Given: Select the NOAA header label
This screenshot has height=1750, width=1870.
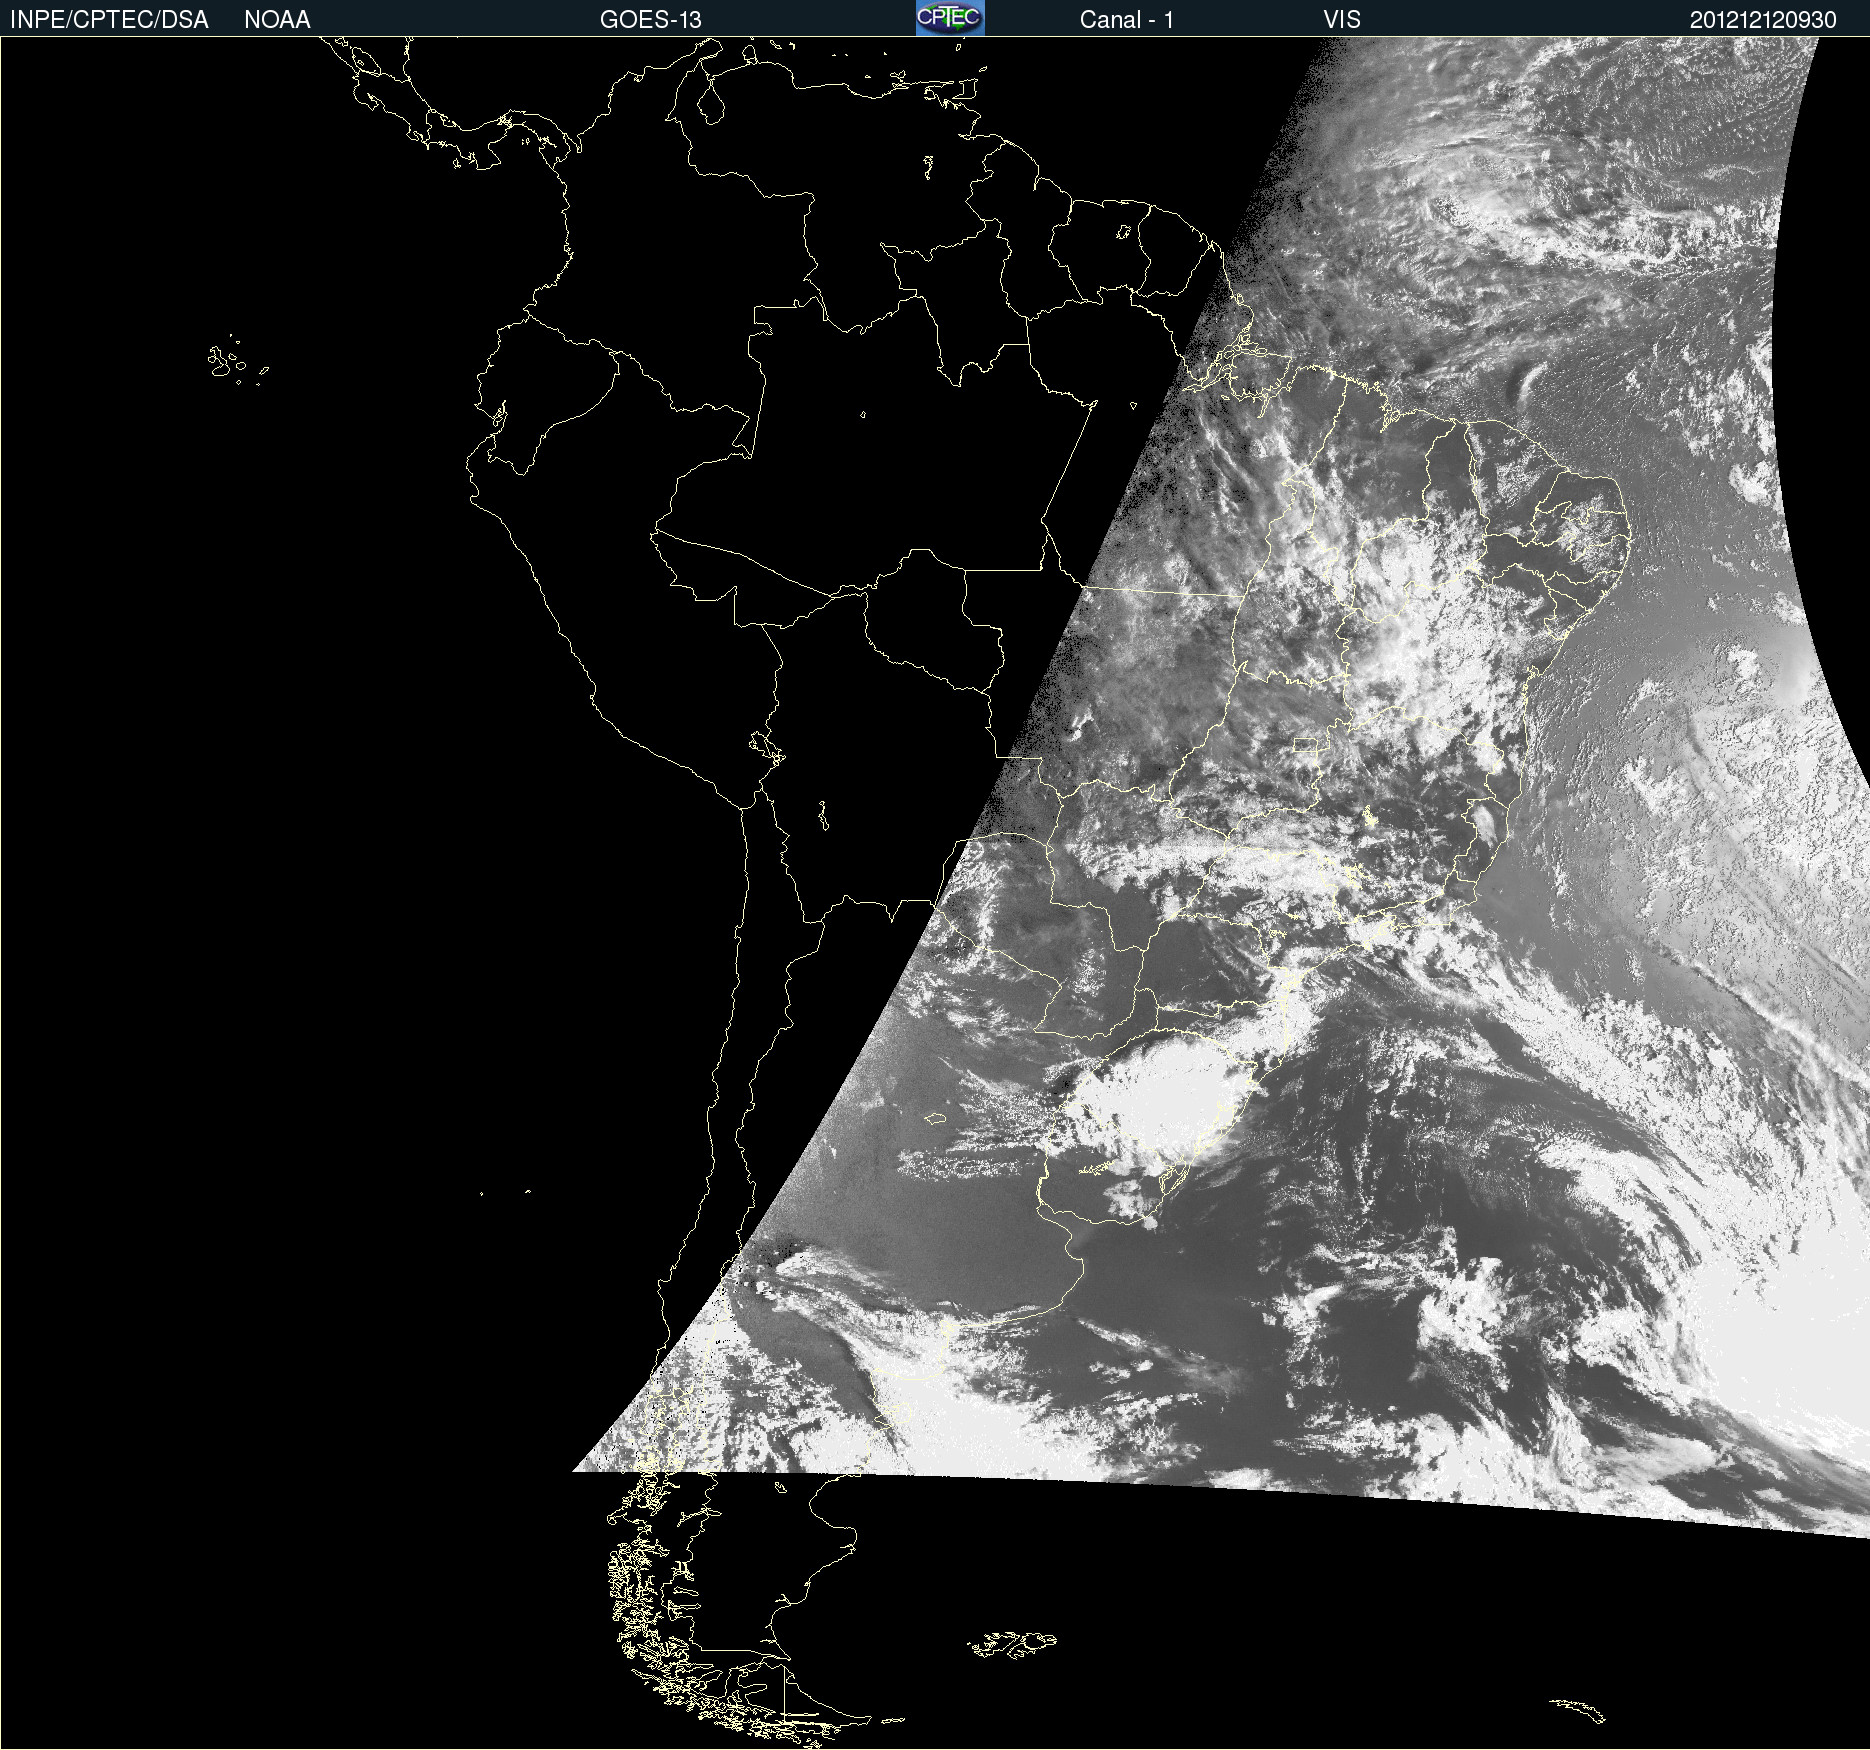Looking at the screenshot, I should click(x=277, y=20).
